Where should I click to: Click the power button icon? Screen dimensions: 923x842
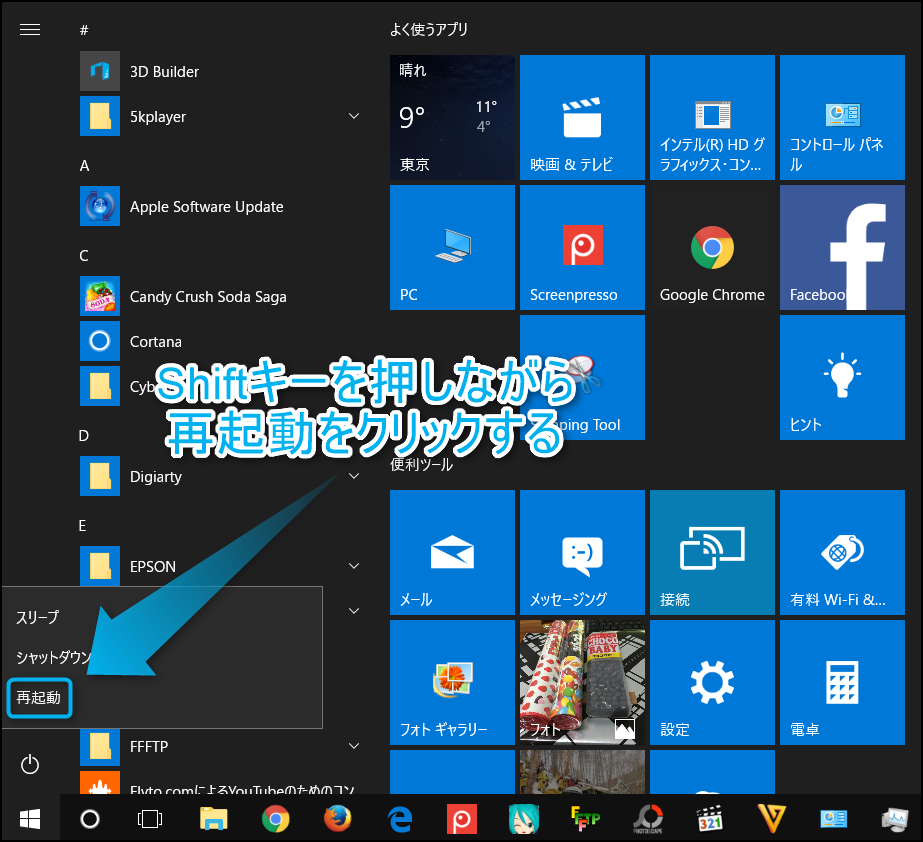[30, 765]
